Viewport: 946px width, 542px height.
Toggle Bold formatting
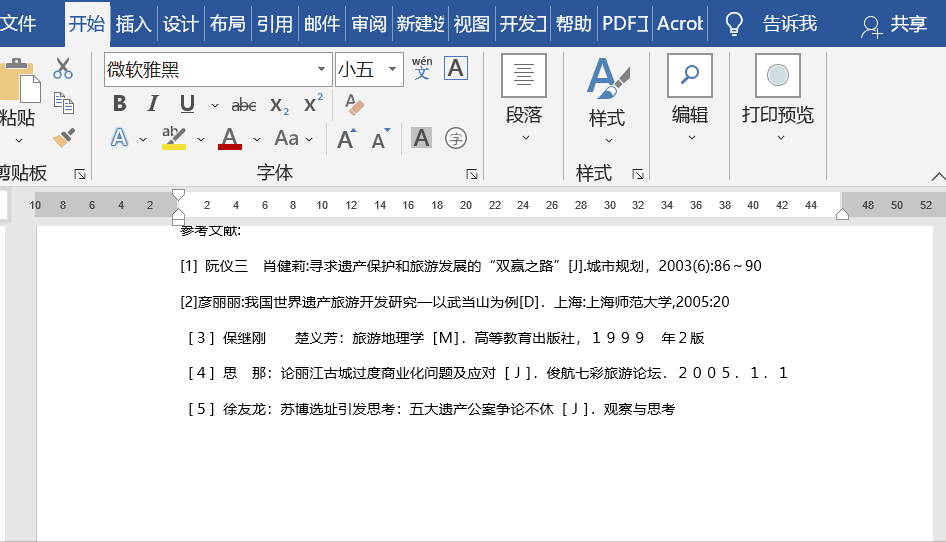[119, 104]
